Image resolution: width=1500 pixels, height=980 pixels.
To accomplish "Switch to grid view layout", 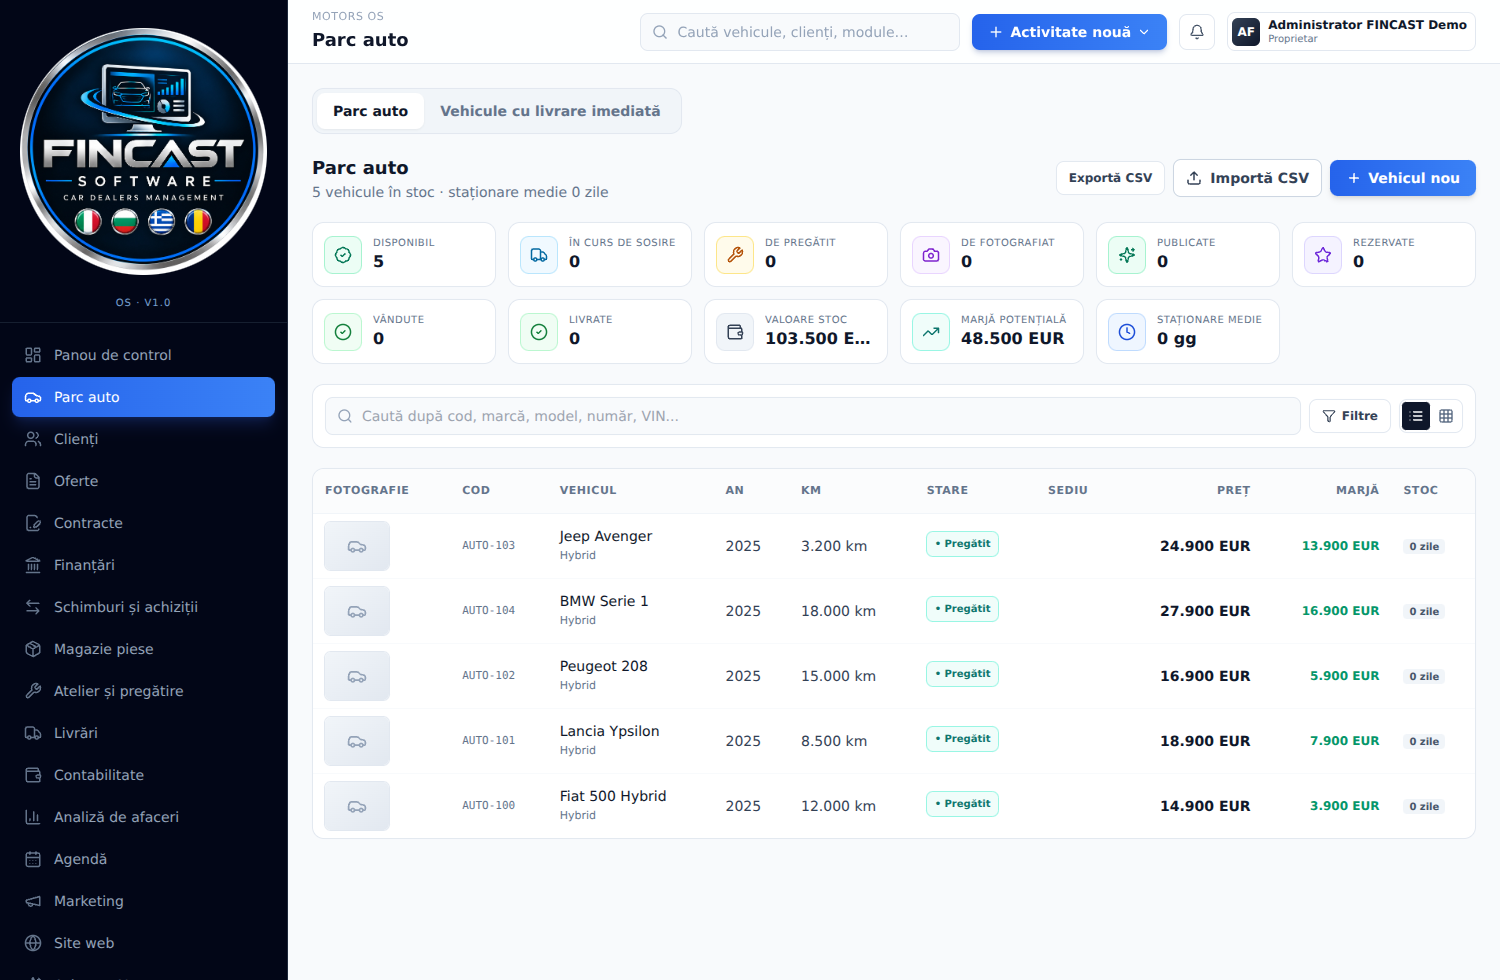I will pyautogui.click(x=1446, y=416).
